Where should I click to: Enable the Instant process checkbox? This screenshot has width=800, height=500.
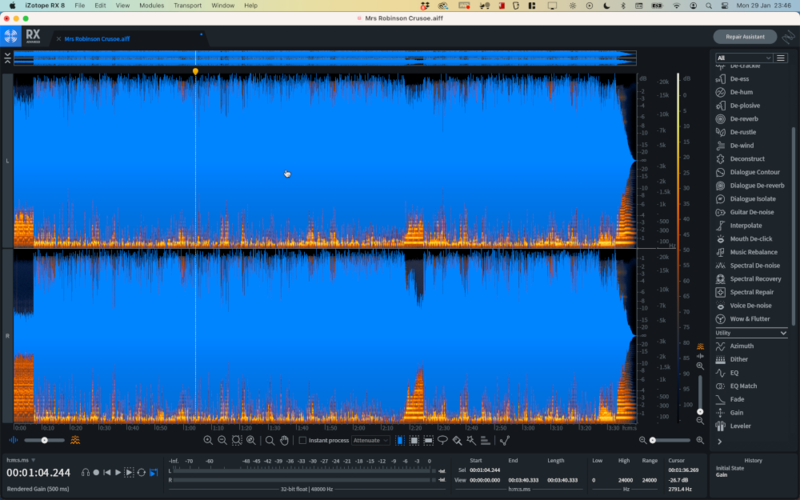coord(303,440)
